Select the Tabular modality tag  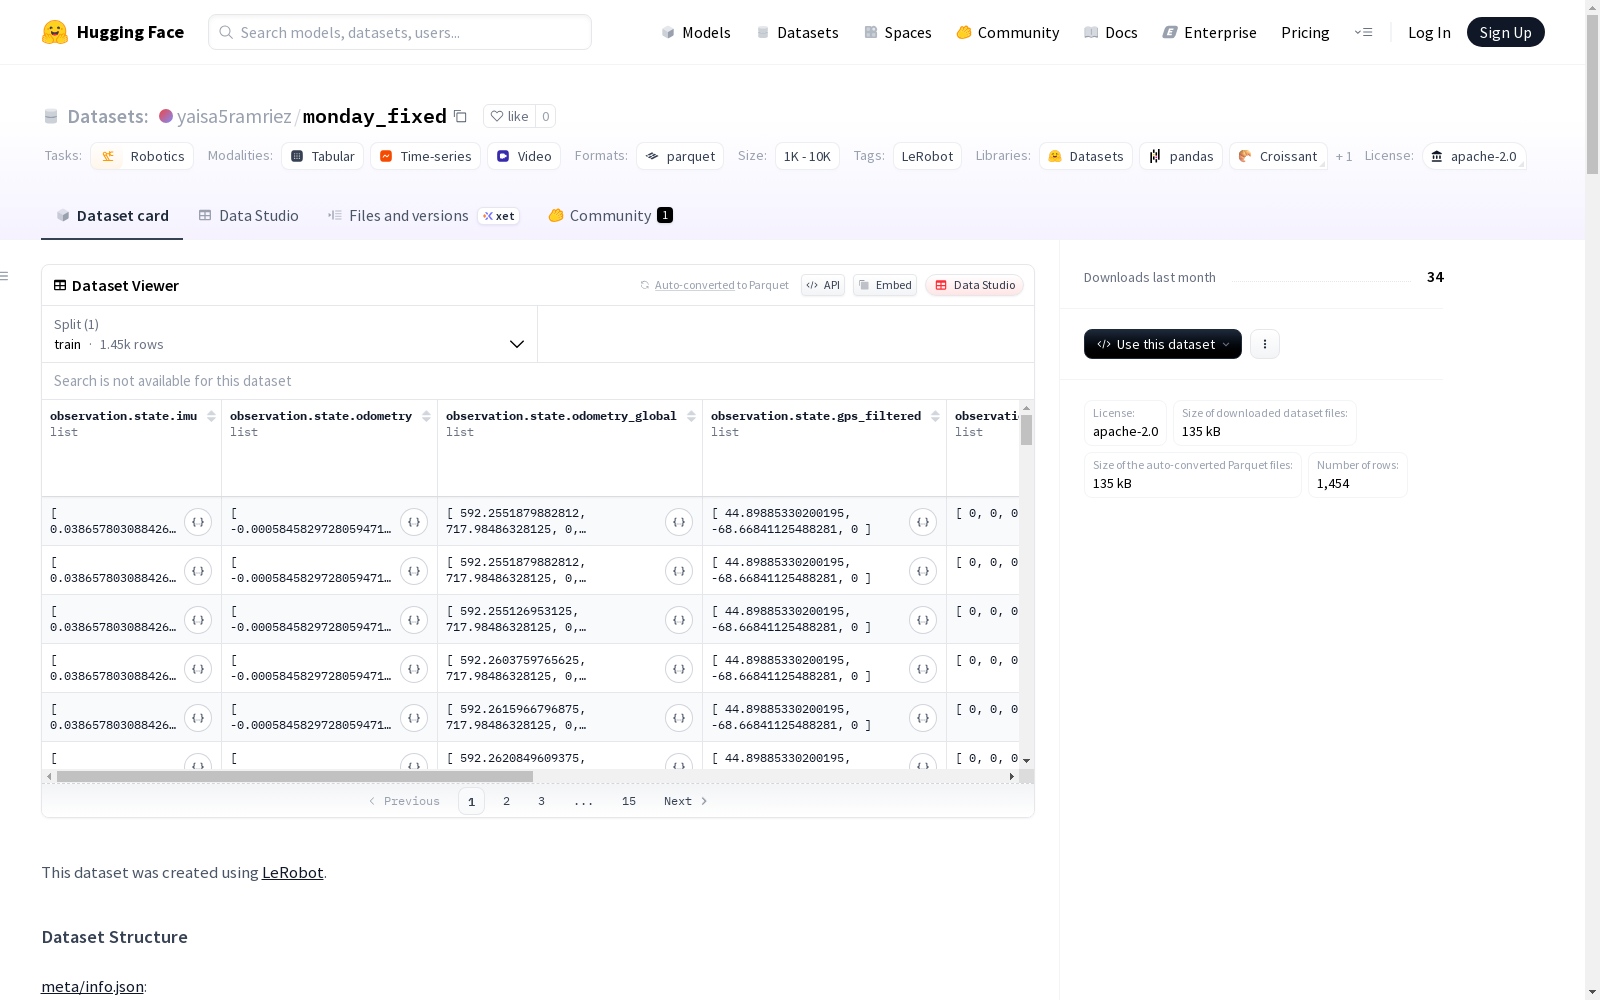click(x=322, y=156)
